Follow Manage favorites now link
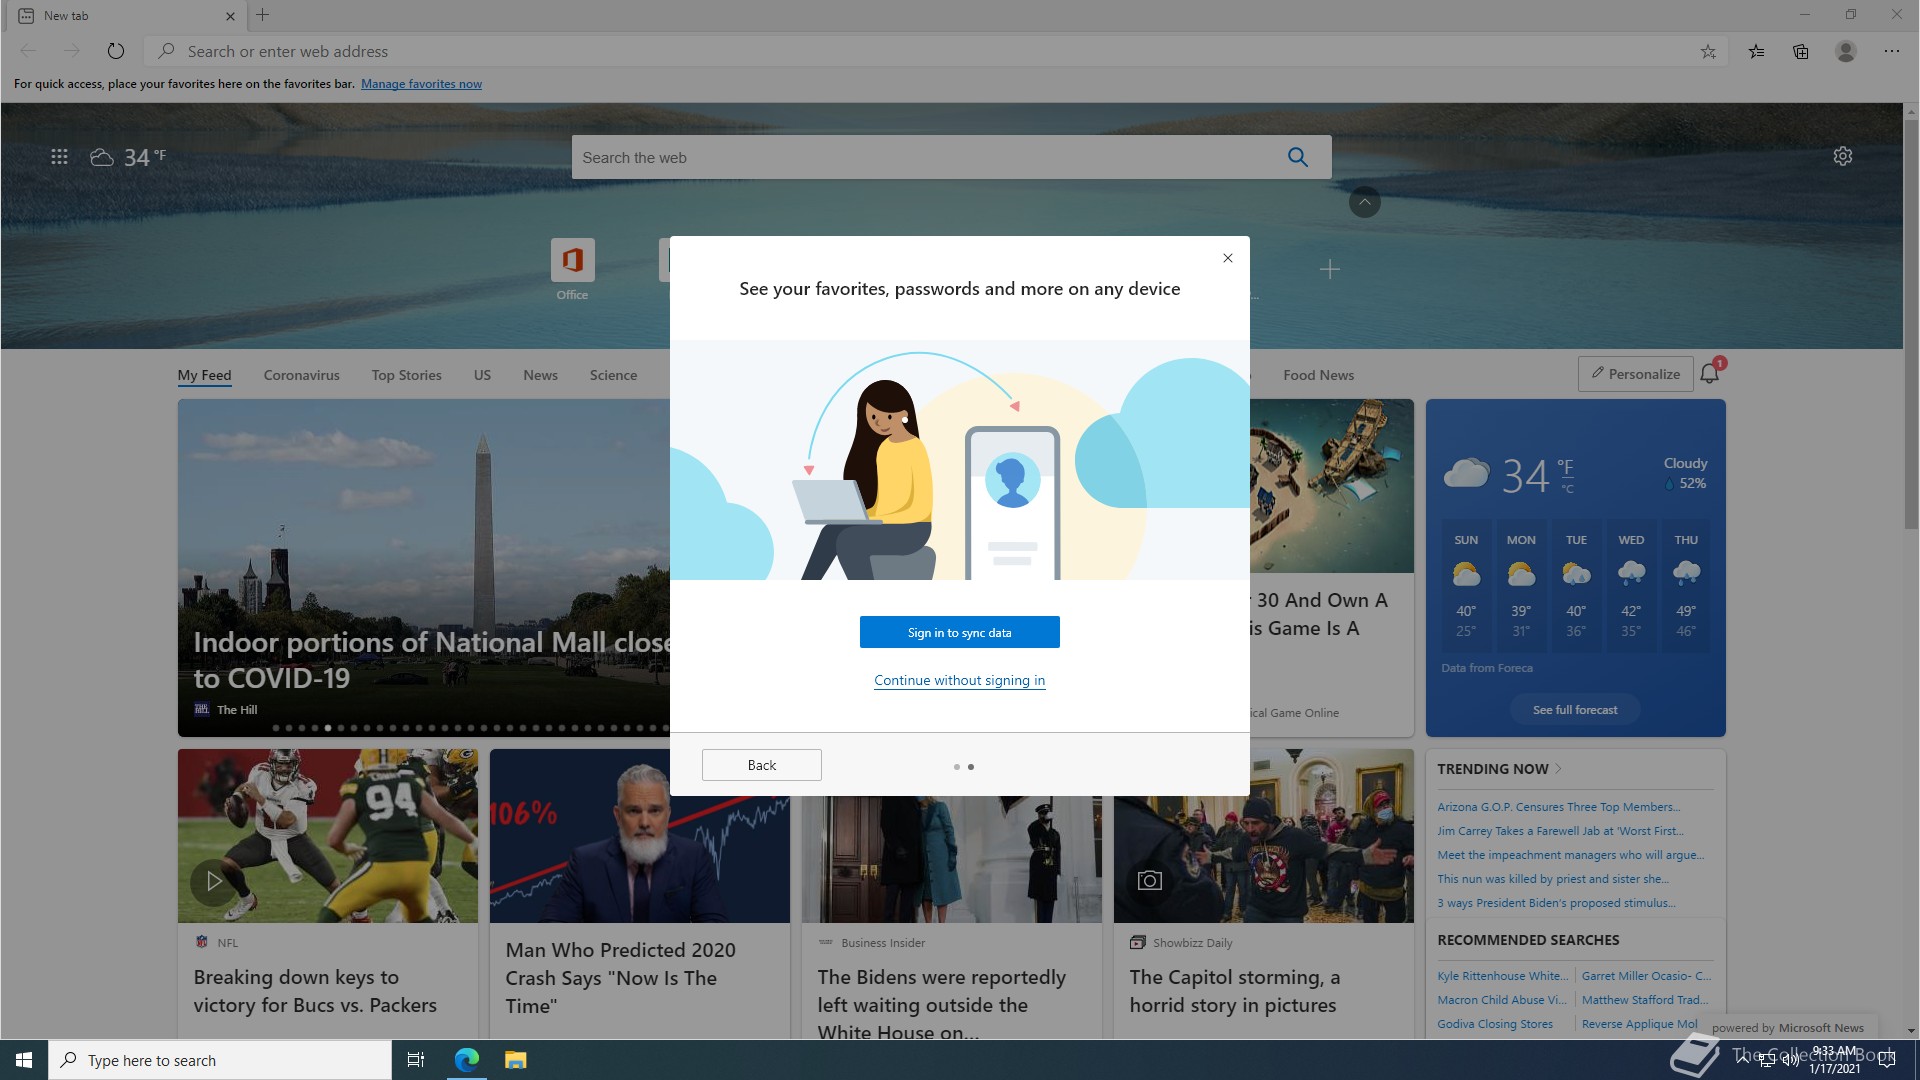 click(x=421, y=84)
